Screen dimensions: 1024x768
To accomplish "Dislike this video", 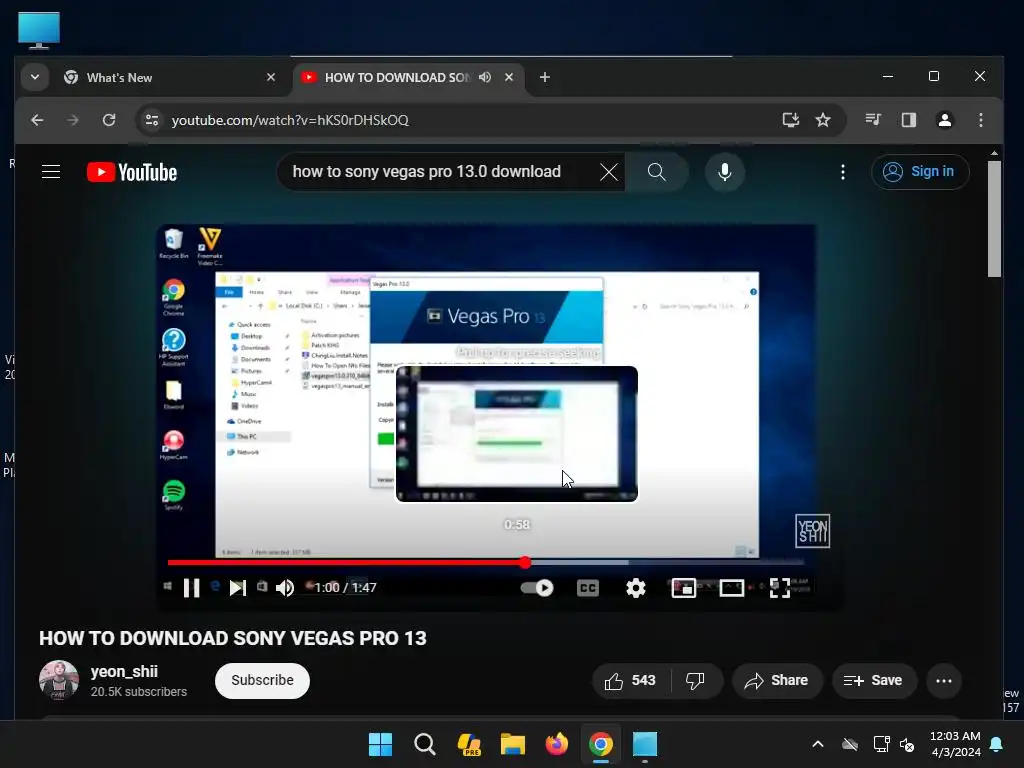I will tap(696, 680).
